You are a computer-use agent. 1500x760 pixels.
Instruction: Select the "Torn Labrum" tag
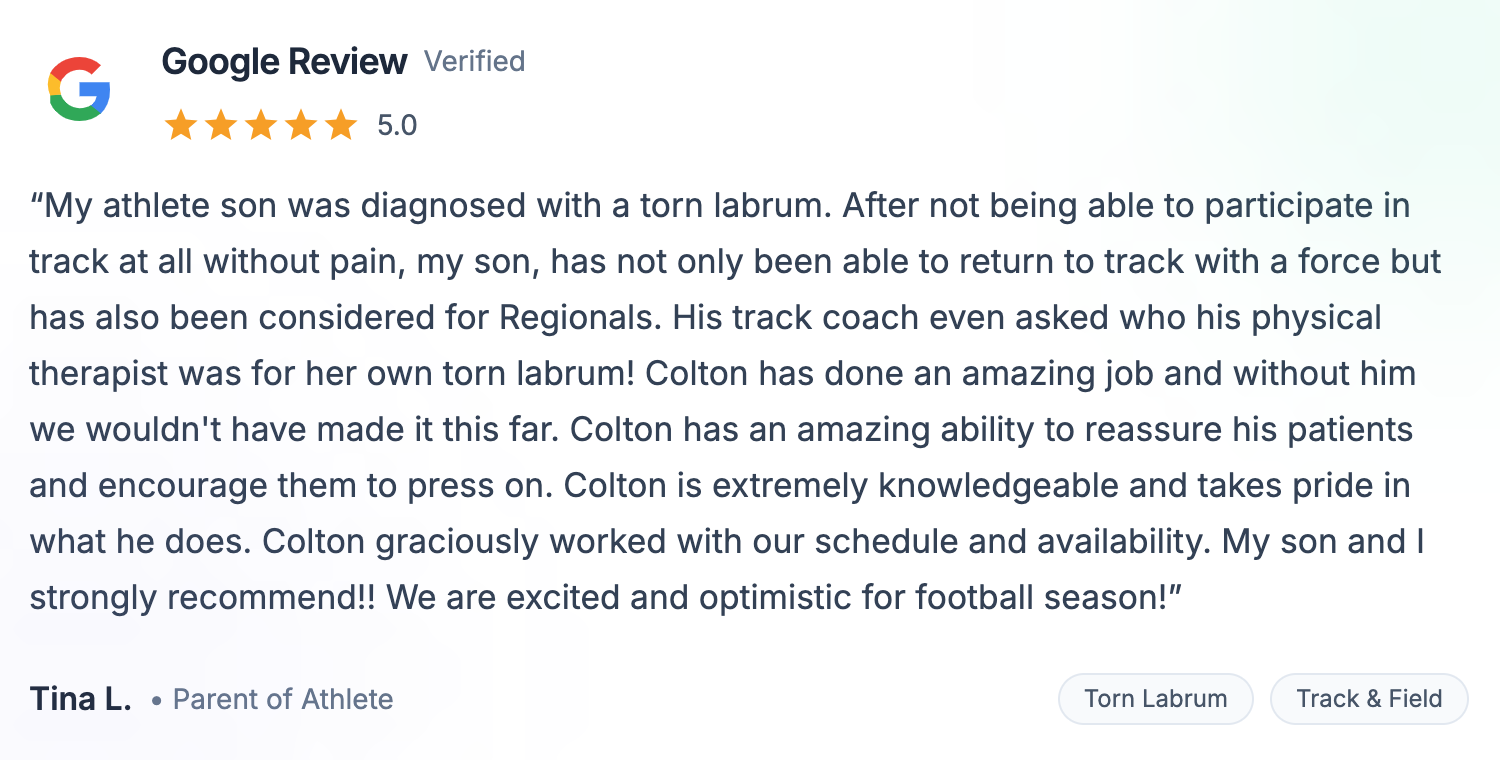[x=1155, y=698]
